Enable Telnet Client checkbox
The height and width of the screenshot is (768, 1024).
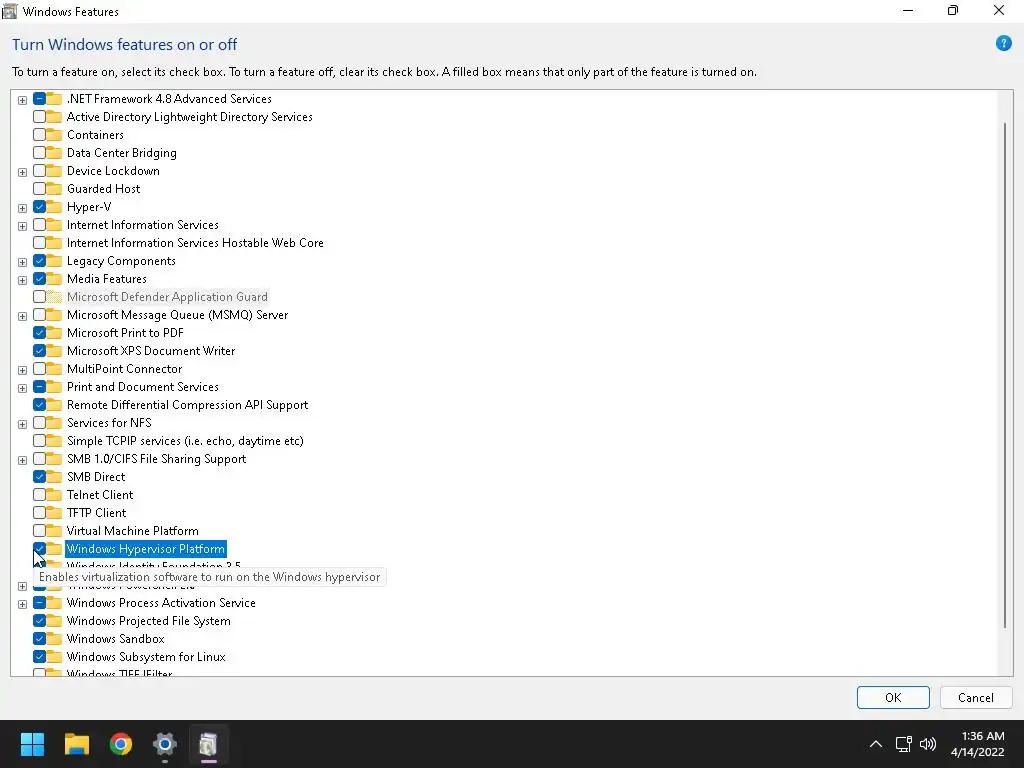39,495
